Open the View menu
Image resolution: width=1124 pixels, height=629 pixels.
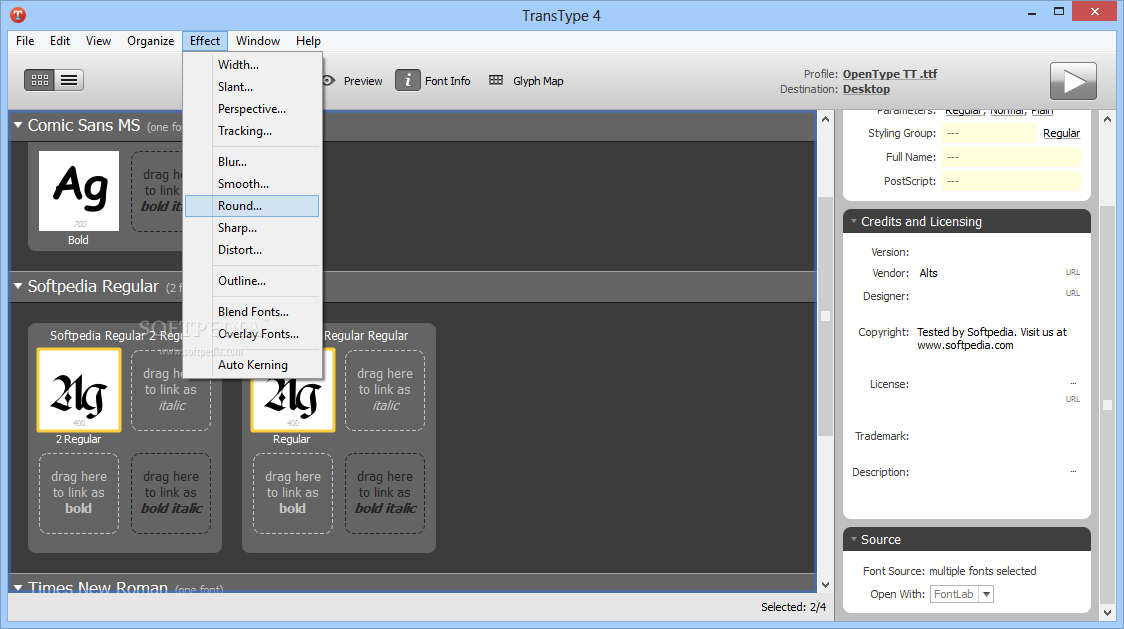click(x=98, y=41)
